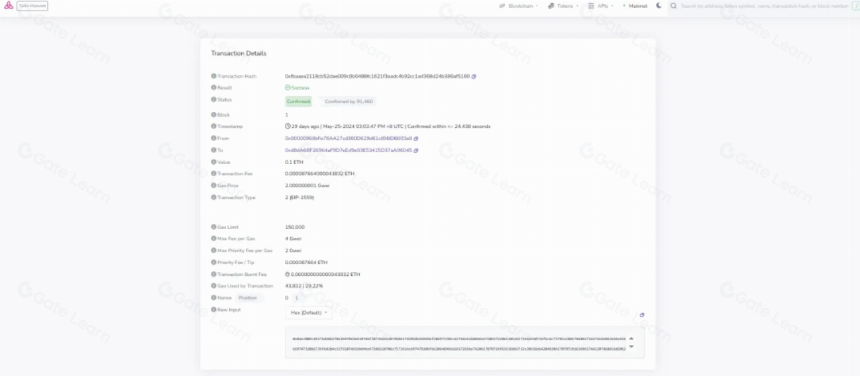Image resolution: width=860 pixels, height=376 pixels.
Task: Click info icon beside Priority Fee / Tip
Action: pyautogui.click(x=214, y=263)
